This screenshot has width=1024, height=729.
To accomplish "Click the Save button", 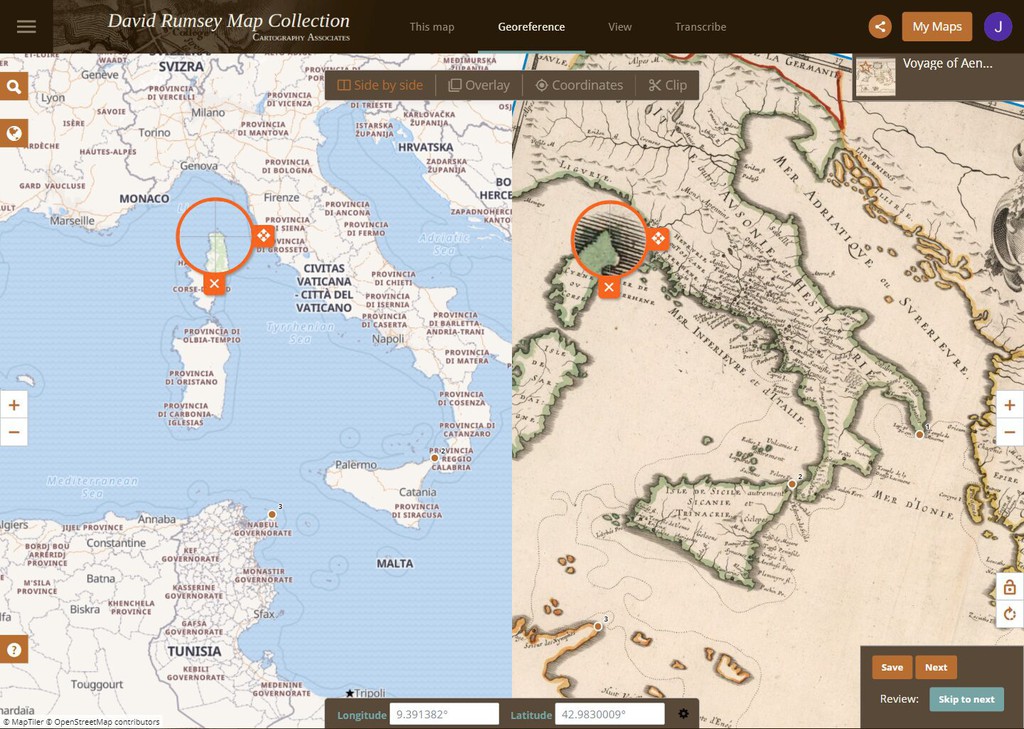I will (892, 667).
